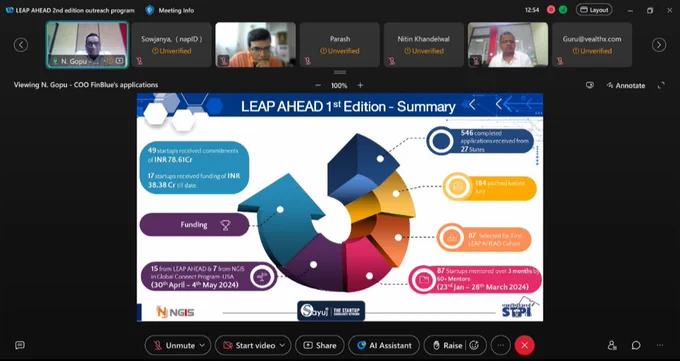Zoom in shared content with plus
The height and width of the screenshot is (361, 680).
(x=360, y=85)
